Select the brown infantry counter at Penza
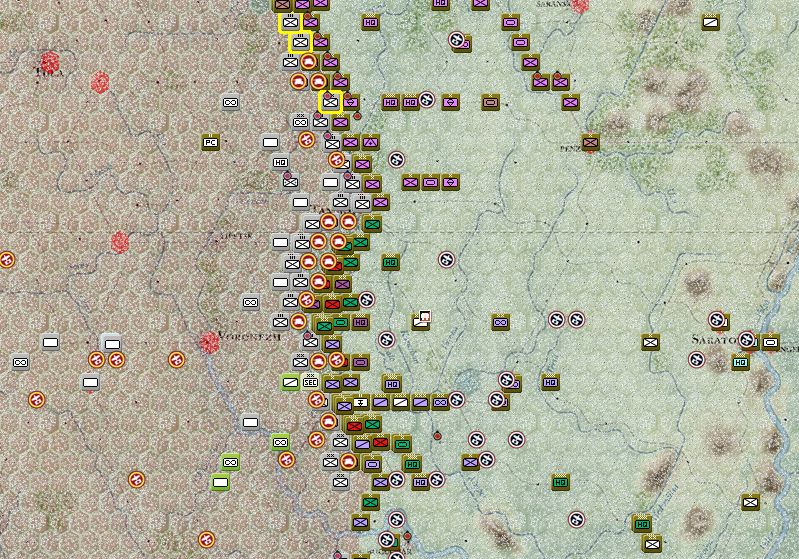The width and height of the screenshot is (799, 559). click(591, 143)
